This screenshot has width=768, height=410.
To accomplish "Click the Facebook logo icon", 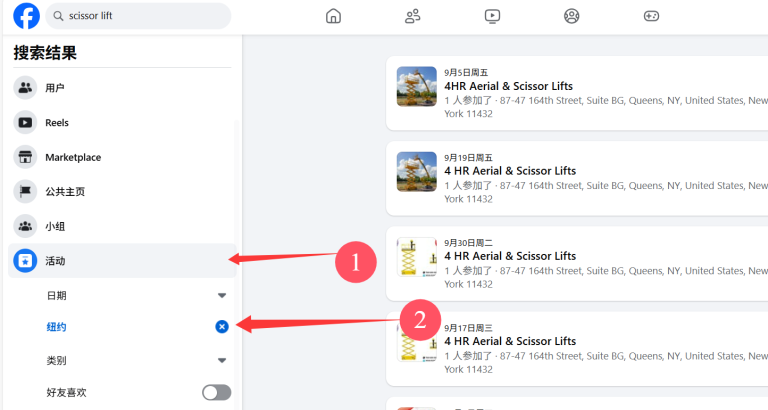I will click(26, 16).
